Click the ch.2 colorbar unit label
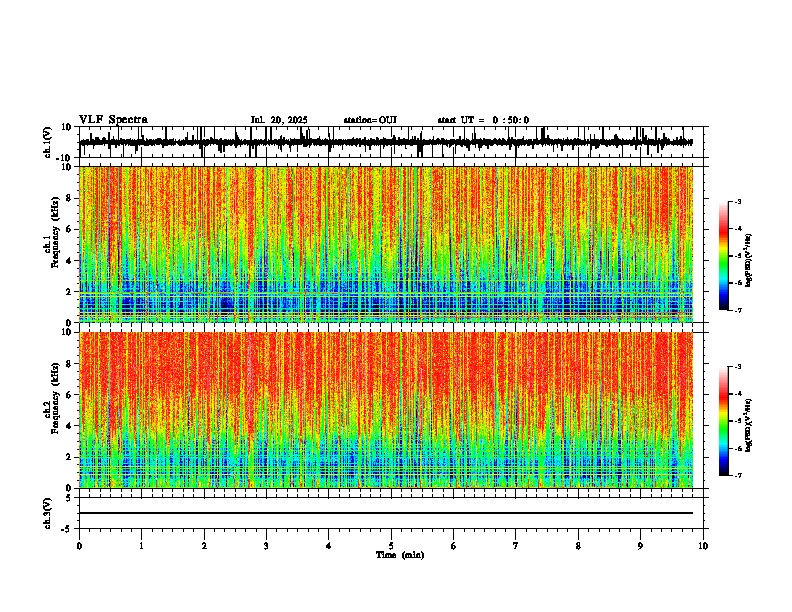Viewport: 792px width, 612px height. tap(749, 425)
